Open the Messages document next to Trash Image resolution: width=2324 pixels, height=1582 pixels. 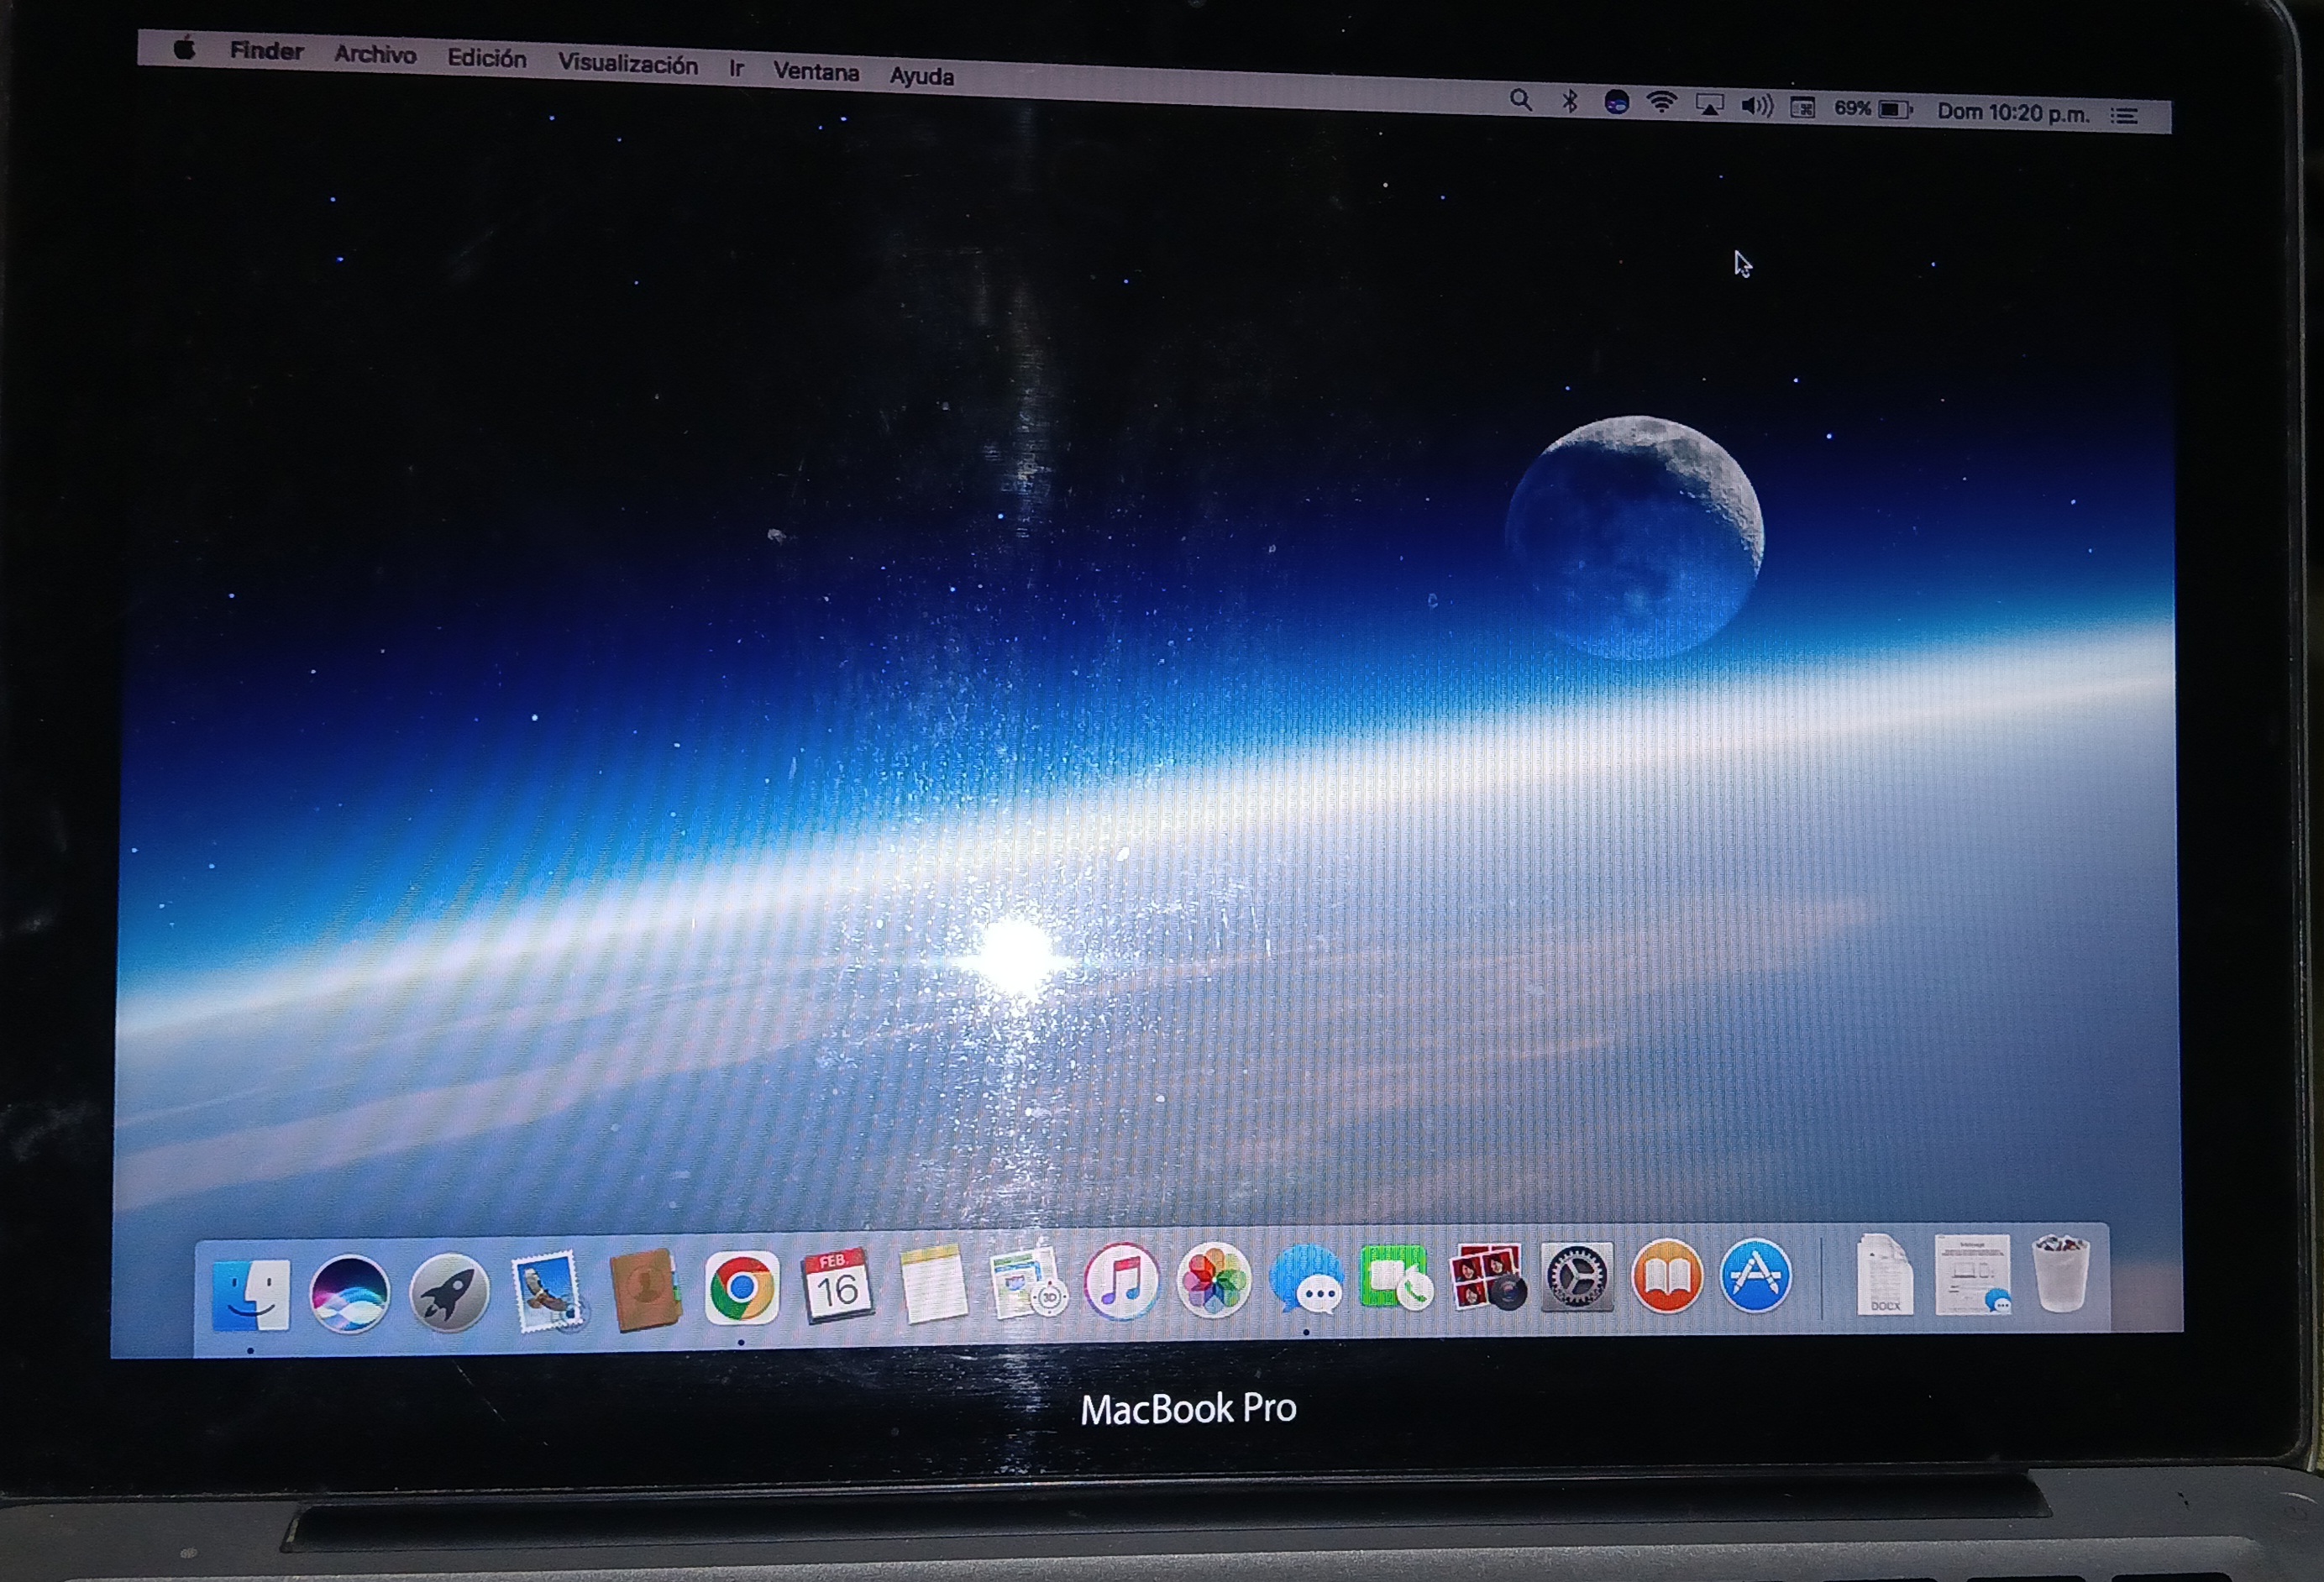pos(1972,1274)
